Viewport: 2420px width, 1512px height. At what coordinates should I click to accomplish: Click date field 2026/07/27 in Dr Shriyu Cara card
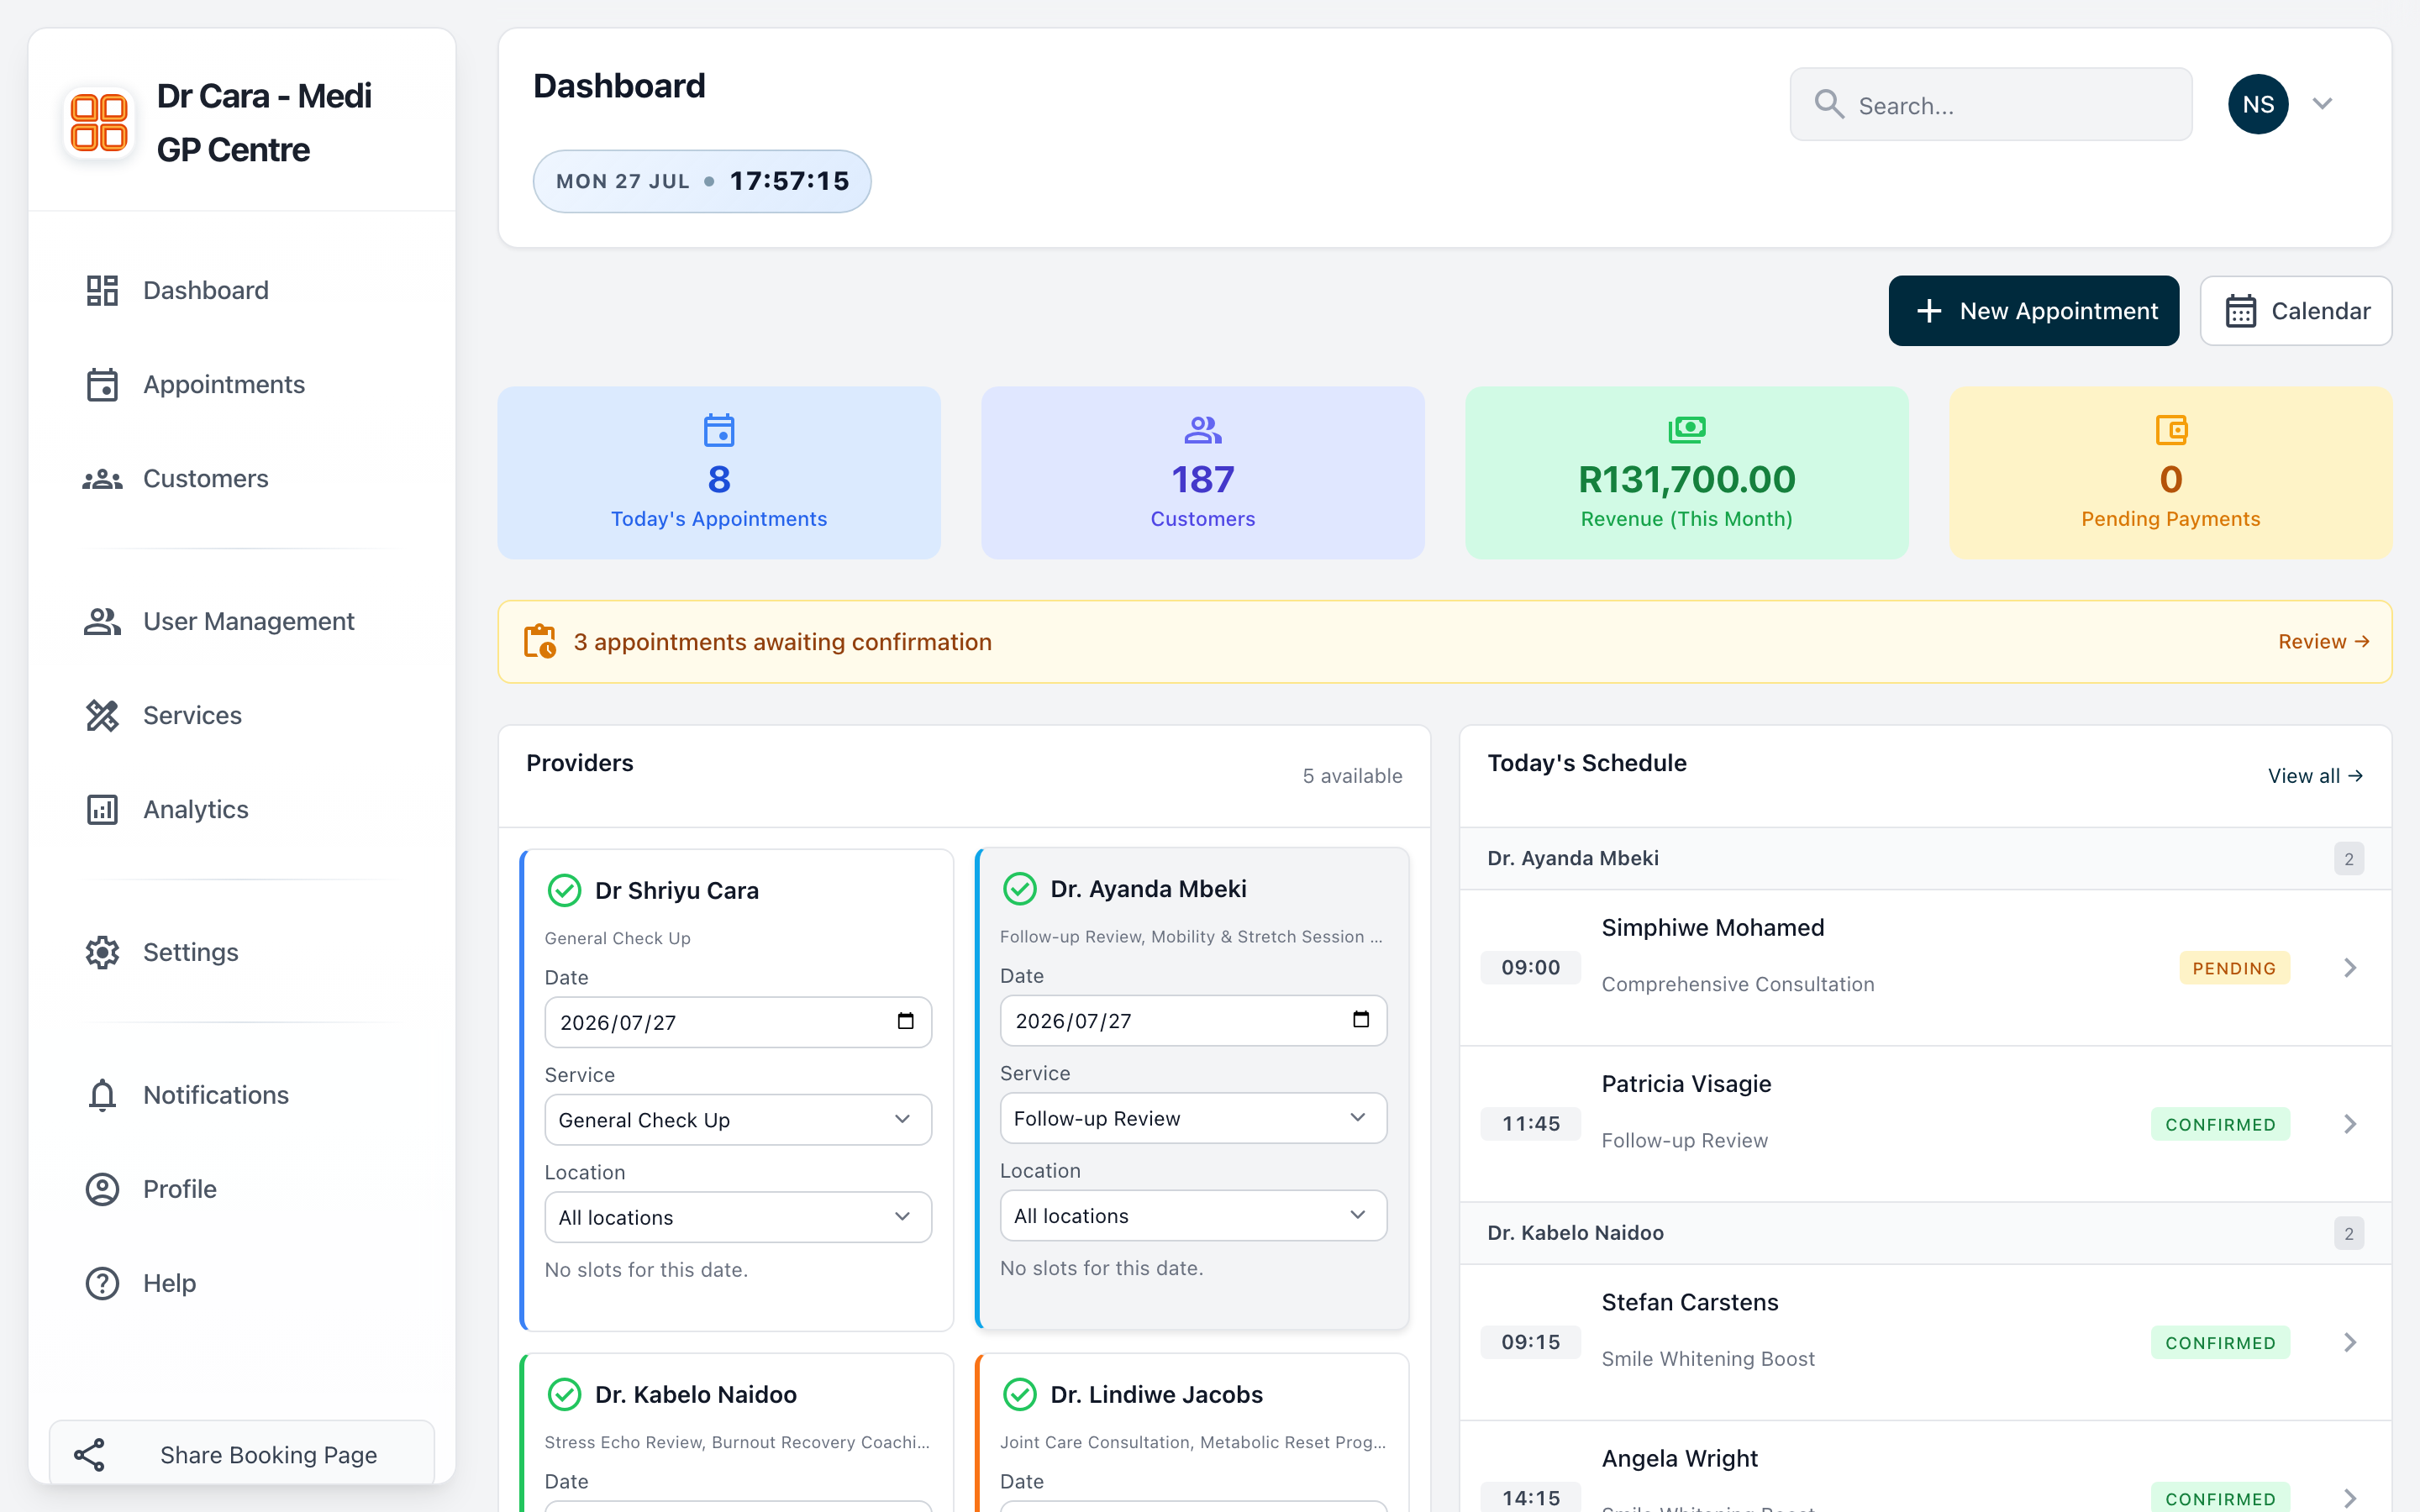[x=738, y=1022]
